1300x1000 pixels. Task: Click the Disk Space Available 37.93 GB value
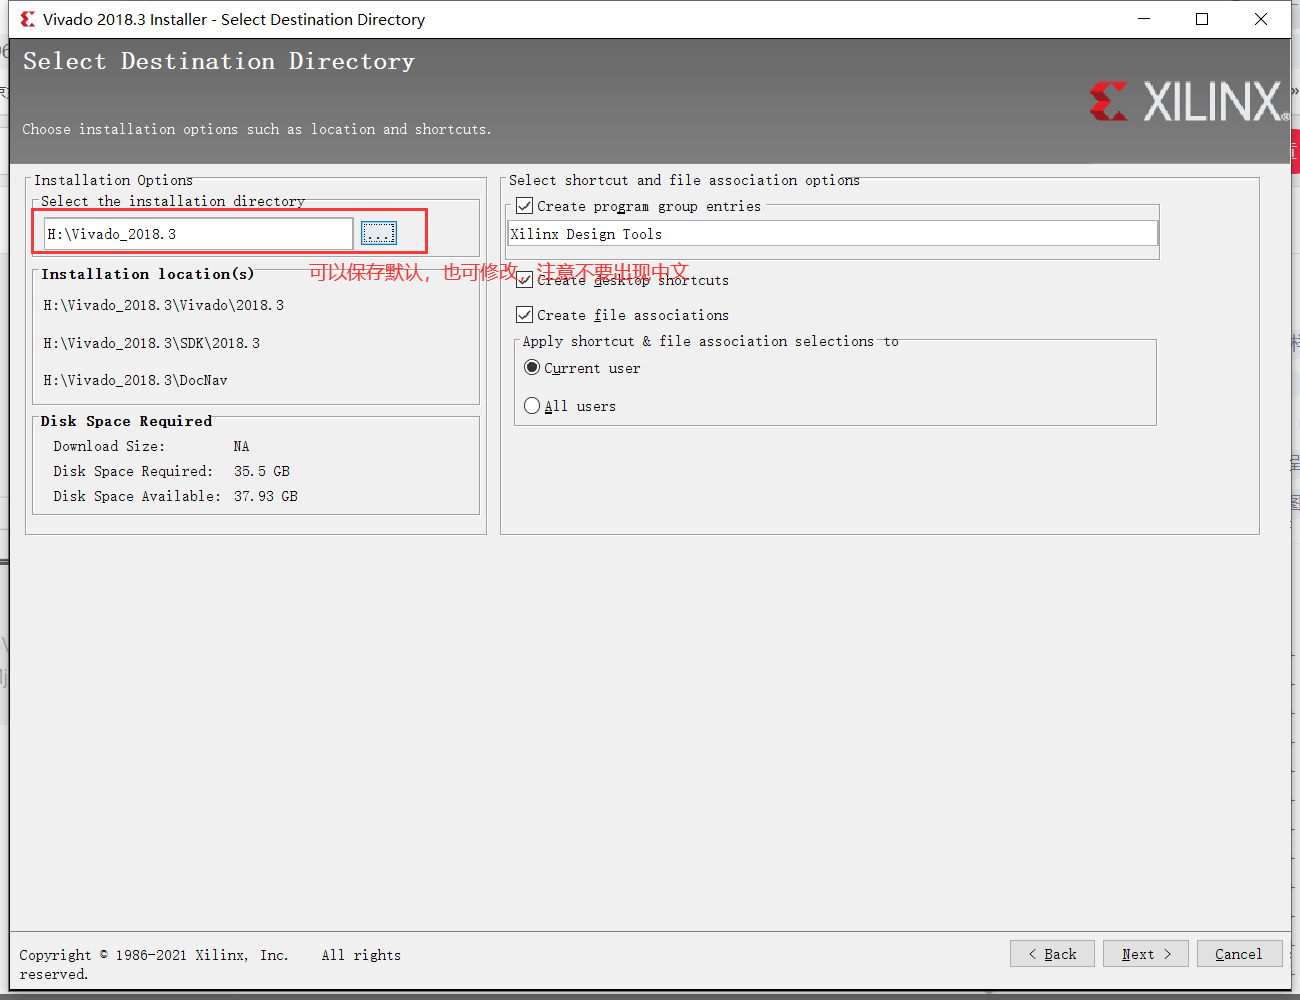[266, 496]
